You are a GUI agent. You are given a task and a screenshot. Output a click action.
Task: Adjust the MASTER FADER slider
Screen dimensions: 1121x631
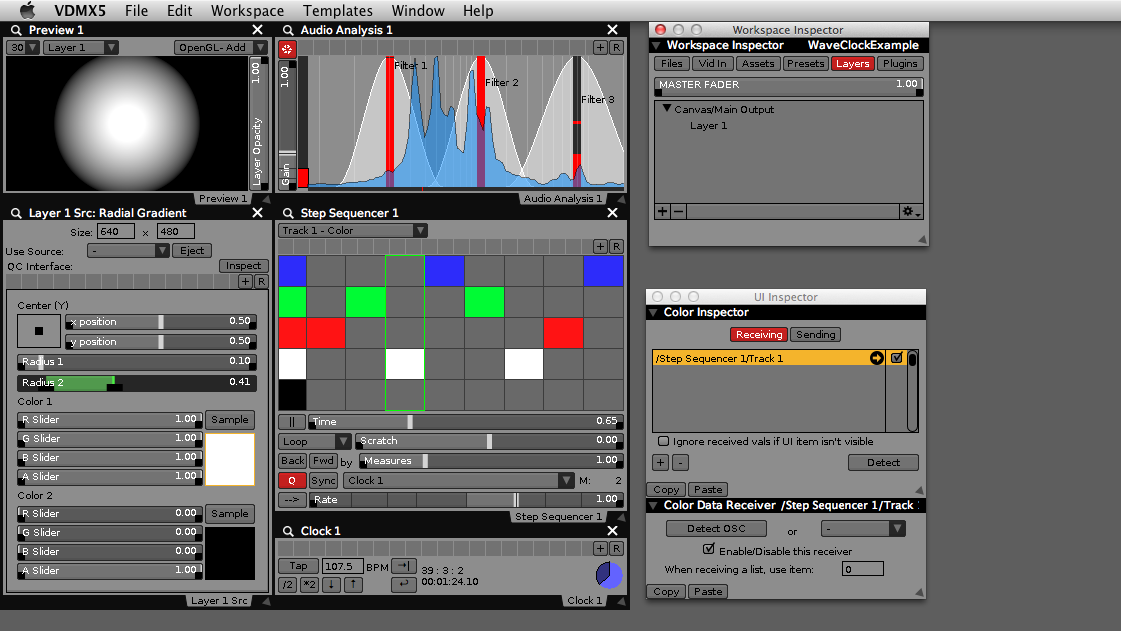(789, 86)
